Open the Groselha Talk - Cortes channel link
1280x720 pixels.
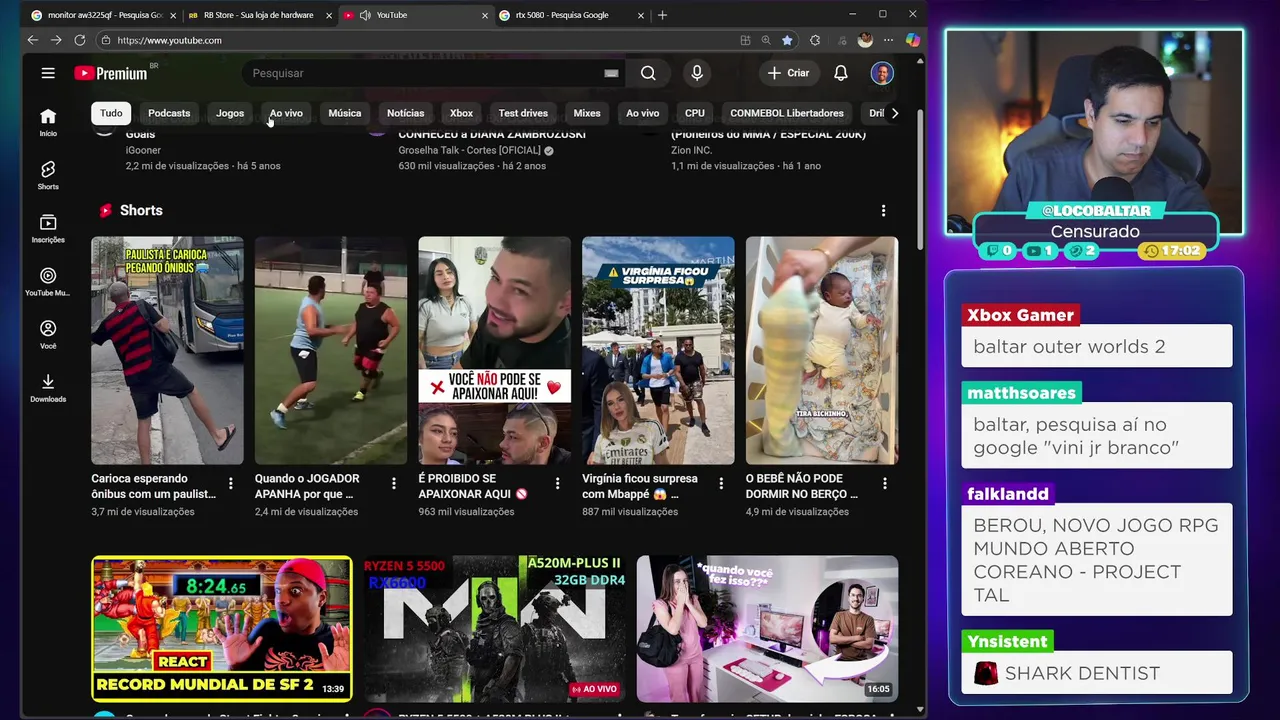coord(470,150)
